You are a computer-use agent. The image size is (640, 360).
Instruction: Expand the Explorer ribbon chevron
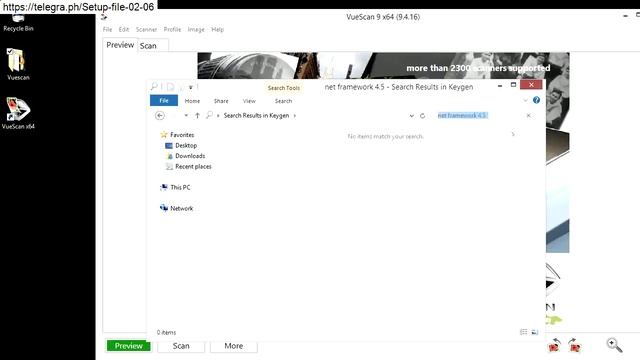point(525,100)
